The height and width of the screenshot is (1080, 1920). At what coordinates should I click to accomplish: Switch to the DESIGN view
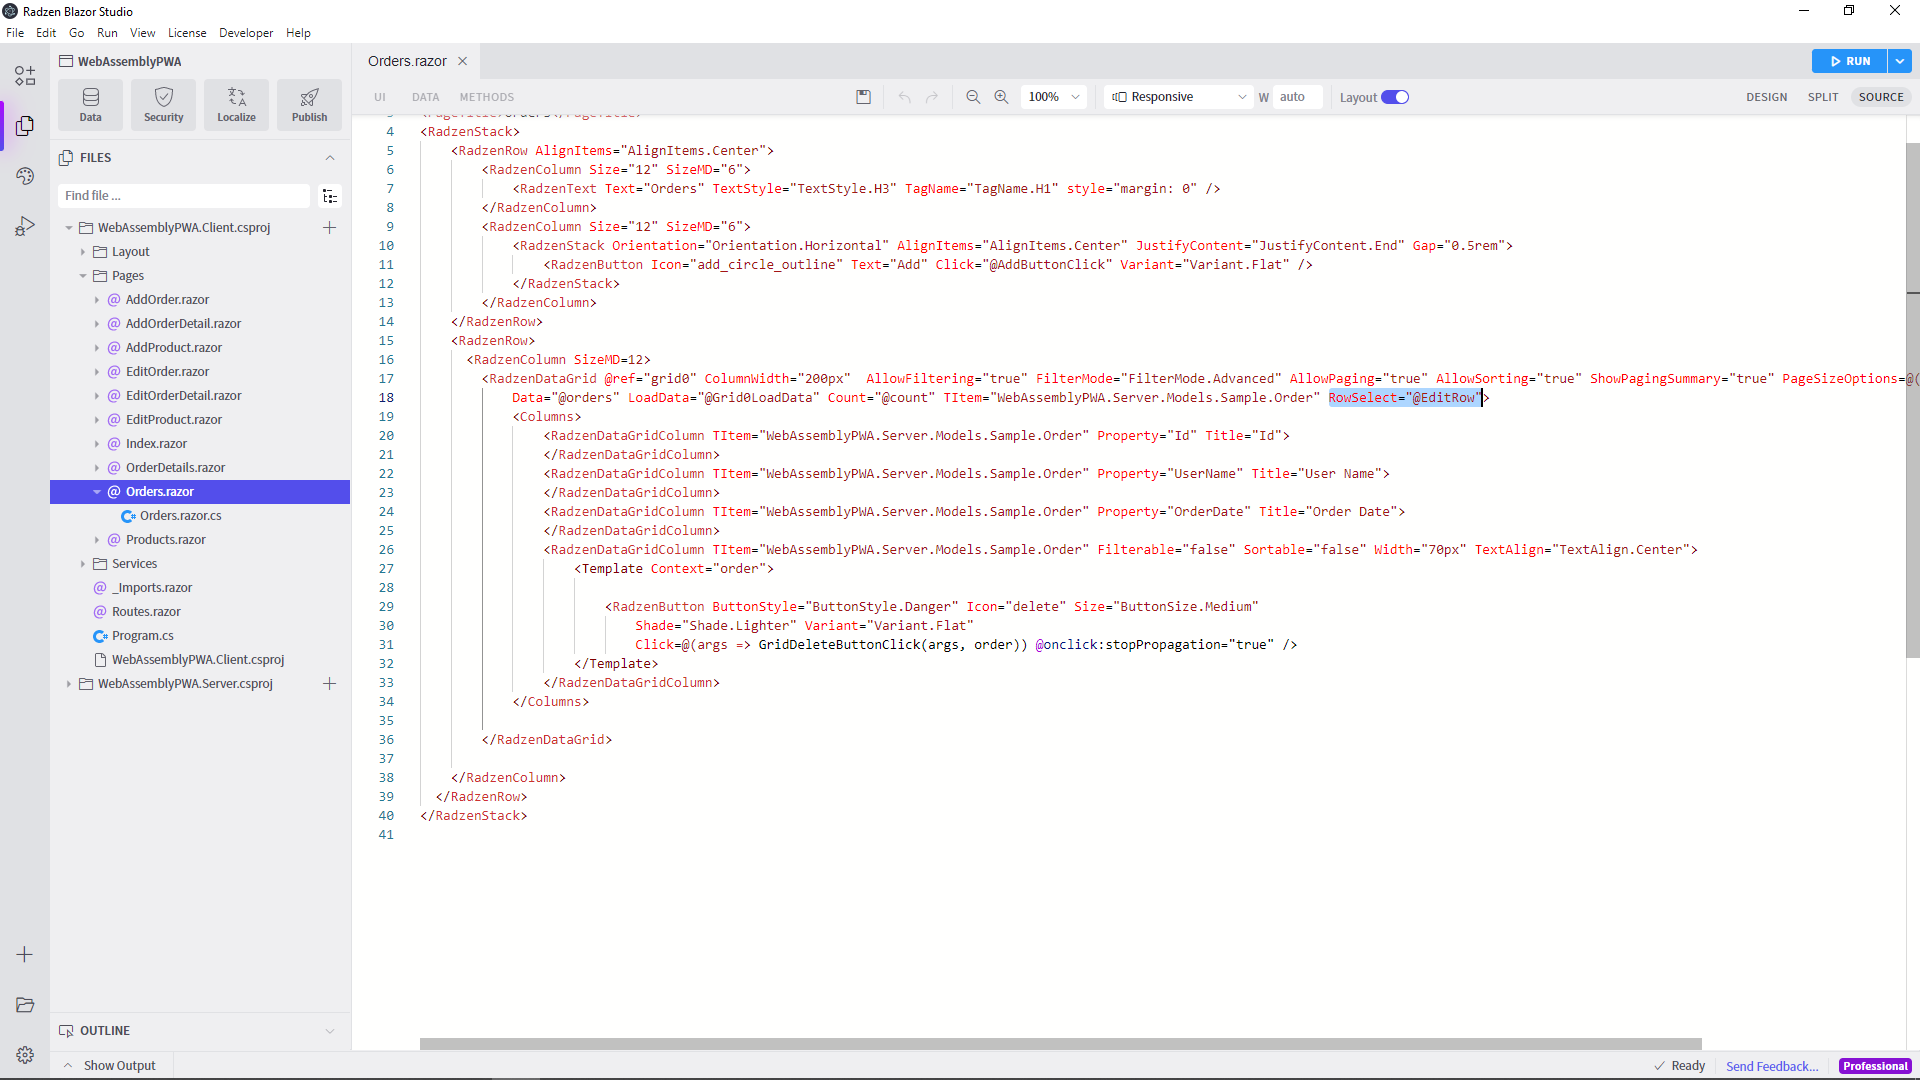click(1767, 97)
